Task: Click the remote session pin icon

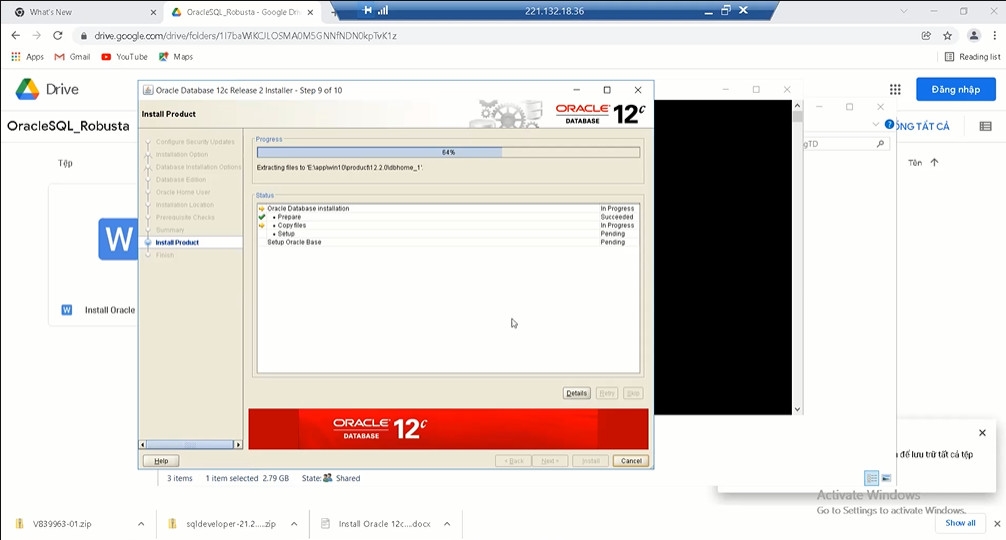Action: coord(367,10)
